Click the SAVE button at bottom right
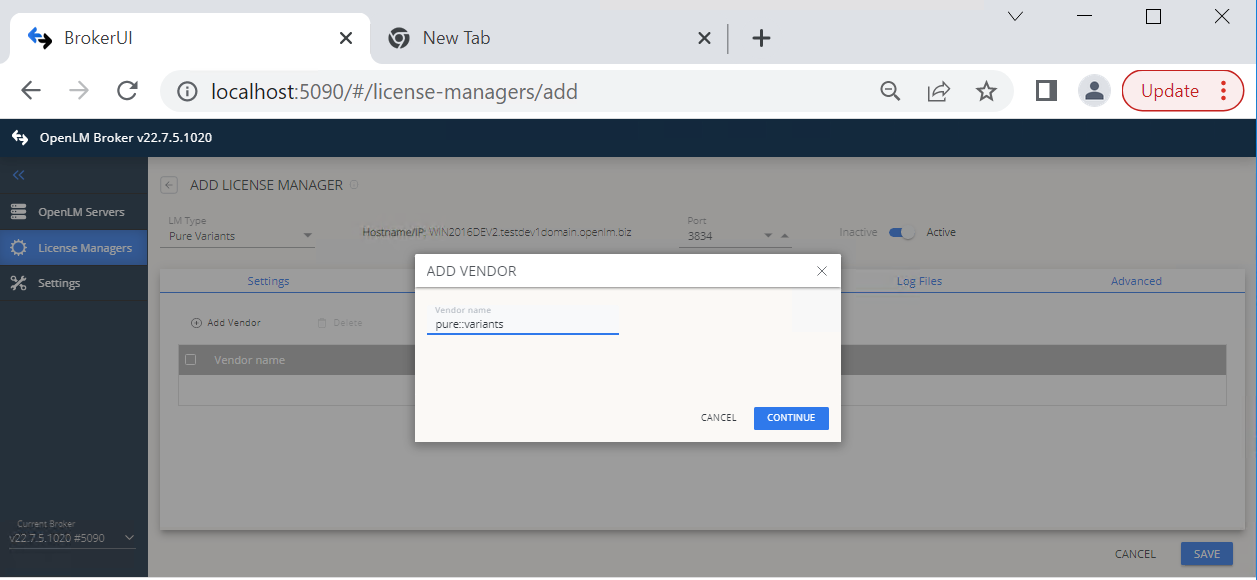This screenshot has width=1257, height=580. click(x=1206, y=553)
